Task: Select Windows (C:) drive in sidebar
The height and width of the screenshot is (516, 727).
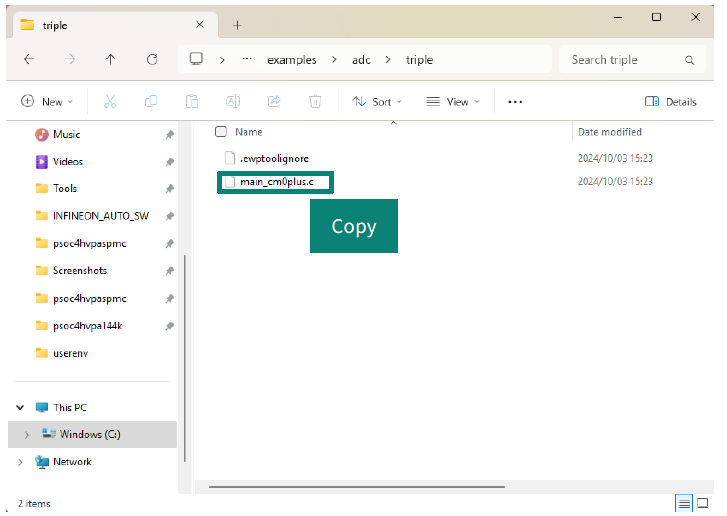Action: click(x=90, y=434)
